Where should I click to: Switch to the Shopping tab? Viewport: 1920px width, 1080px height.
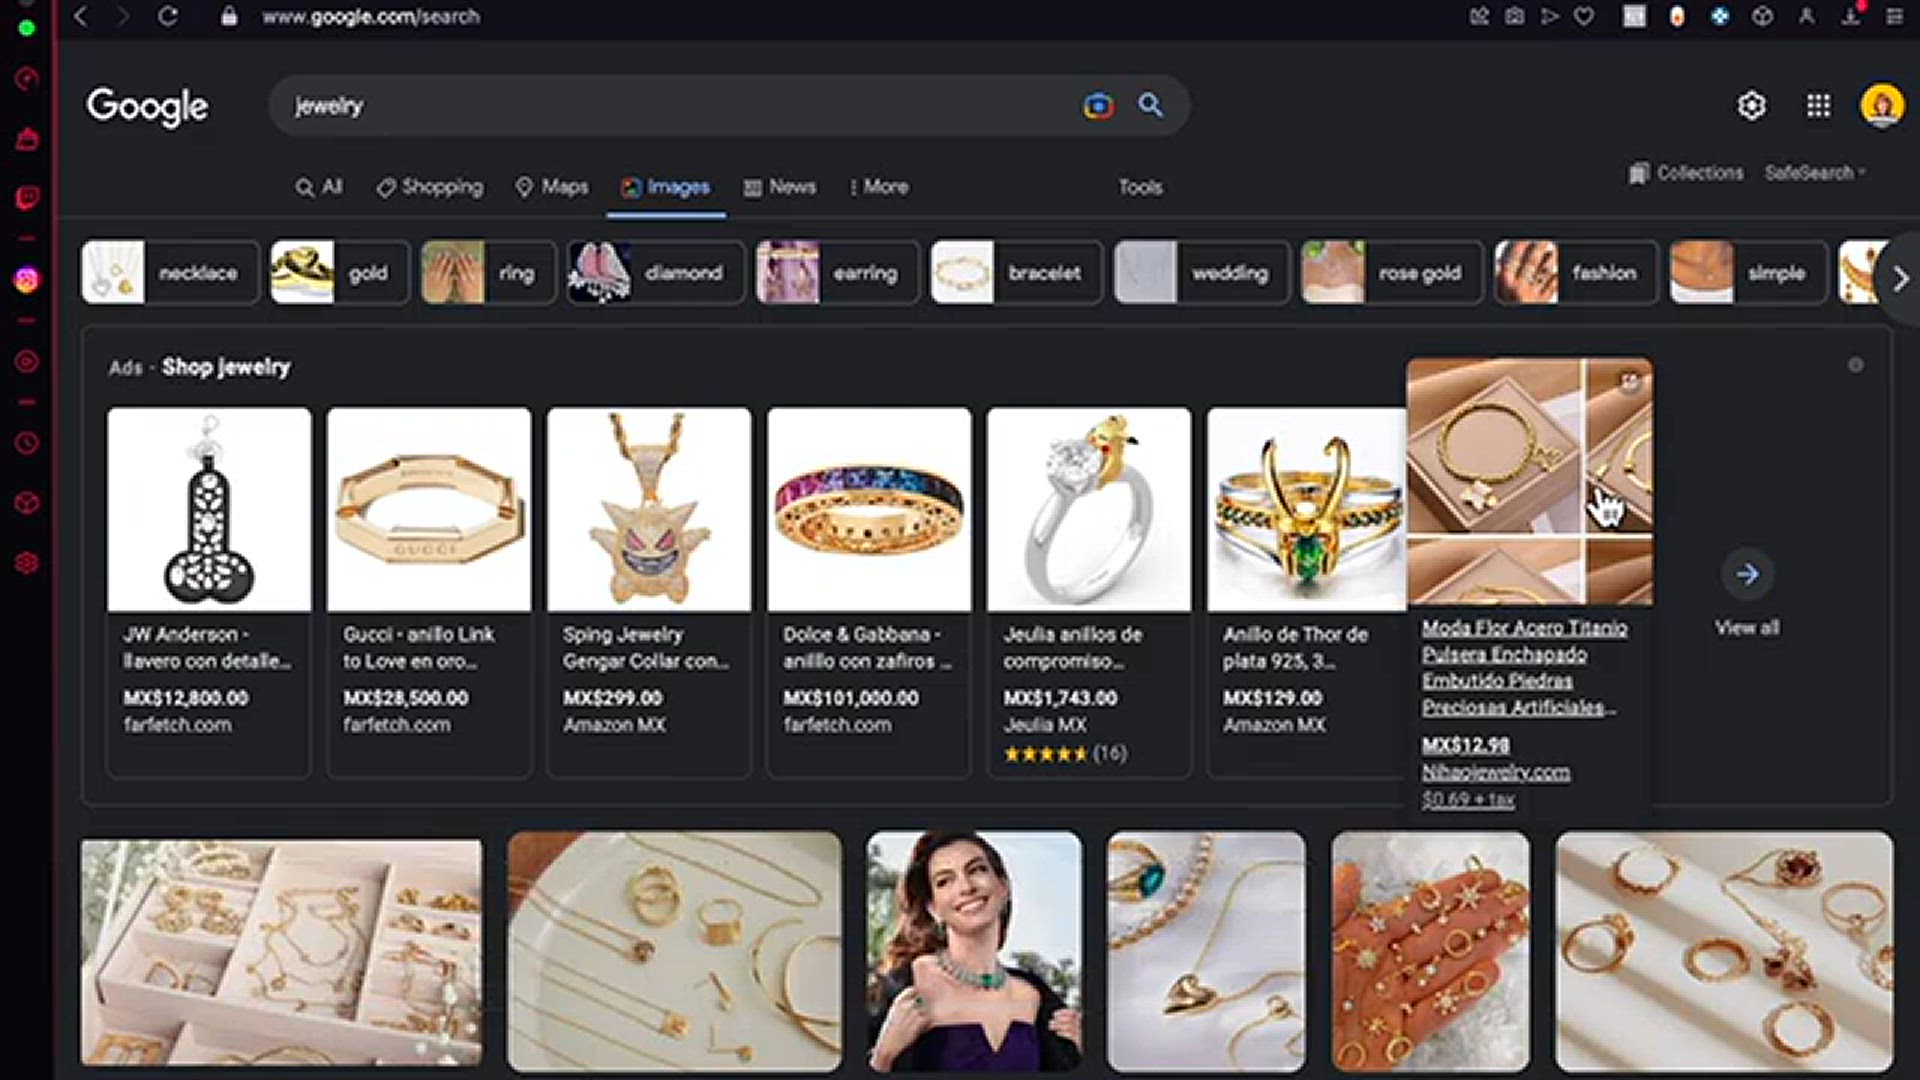click(x=430, y=187)
